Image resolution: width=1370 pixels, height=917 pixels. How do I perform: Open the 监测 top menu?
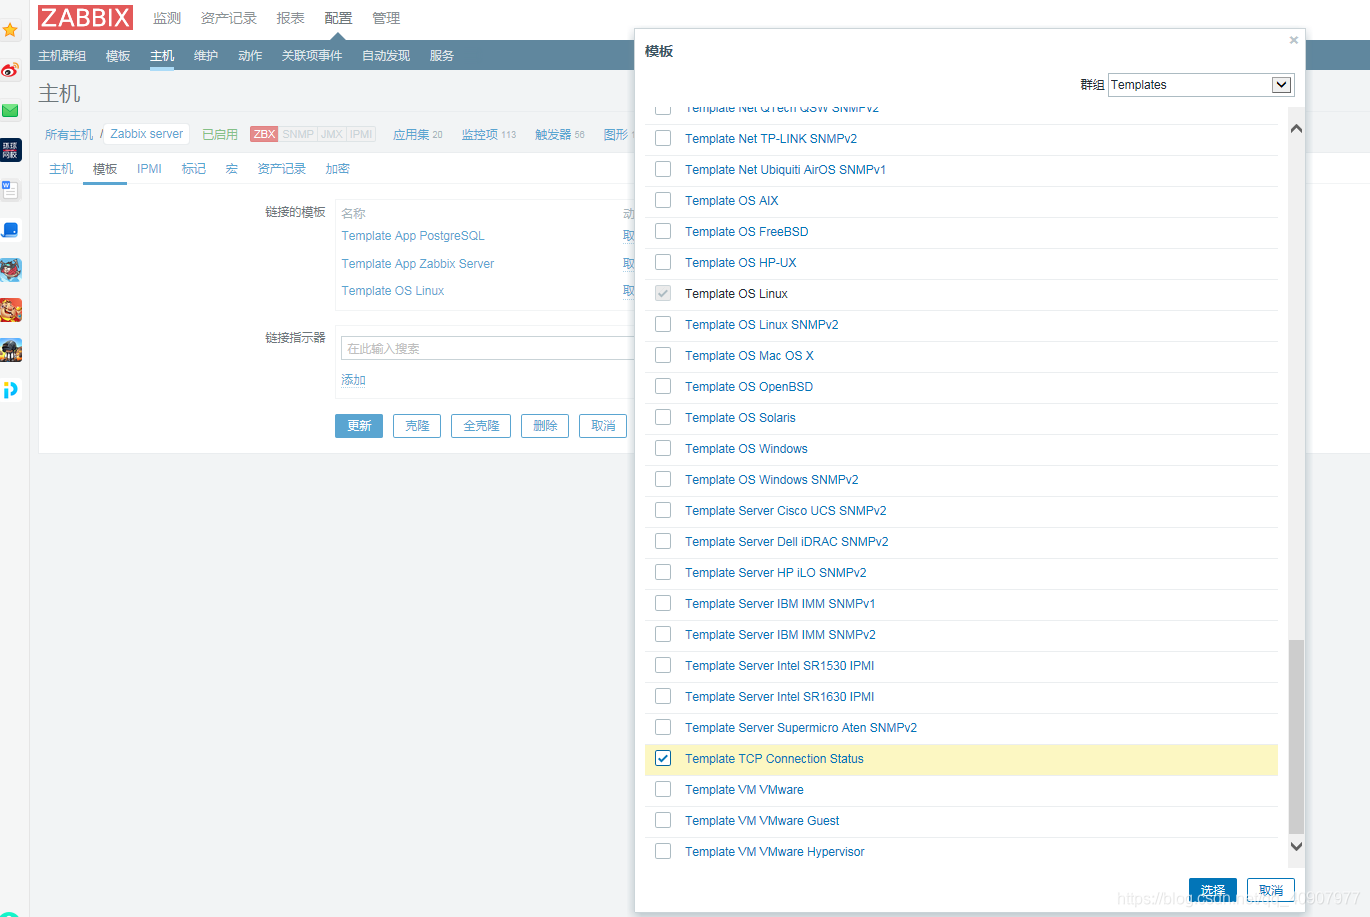[167, 18]
